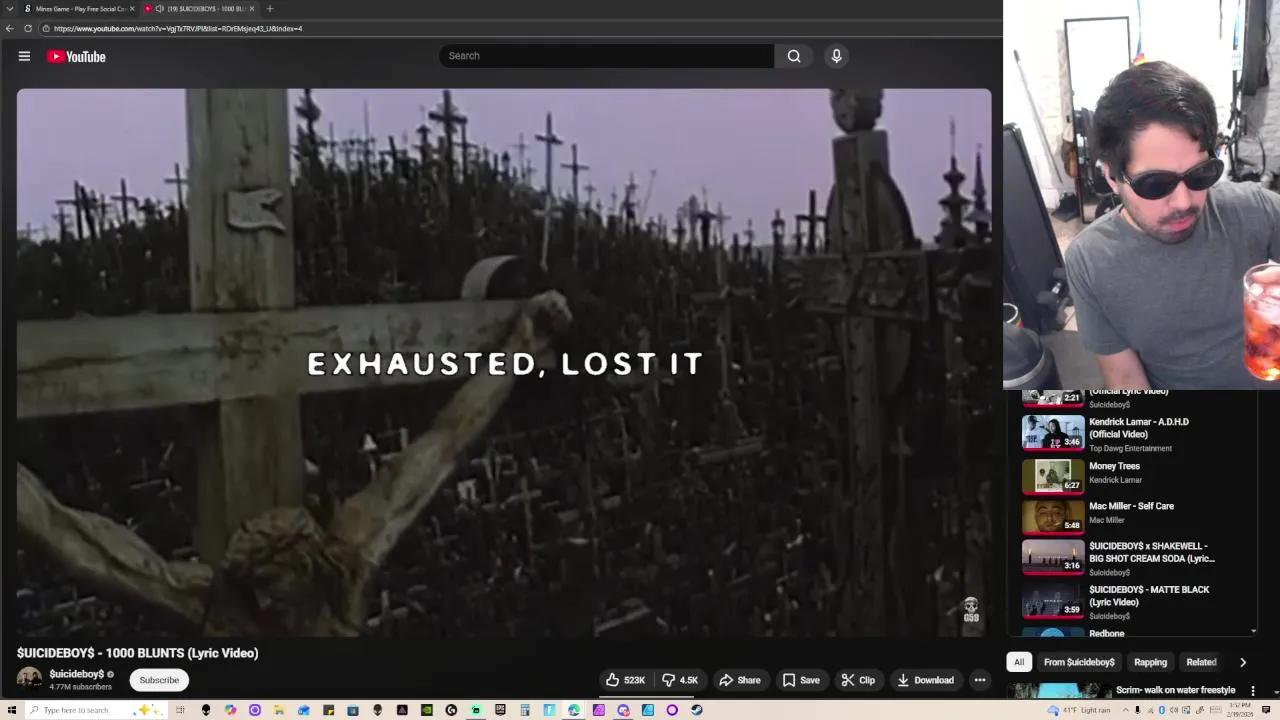The image size is (1280, 720).
Task: Open a new browser tab
Action: click(x=269, y=8)
